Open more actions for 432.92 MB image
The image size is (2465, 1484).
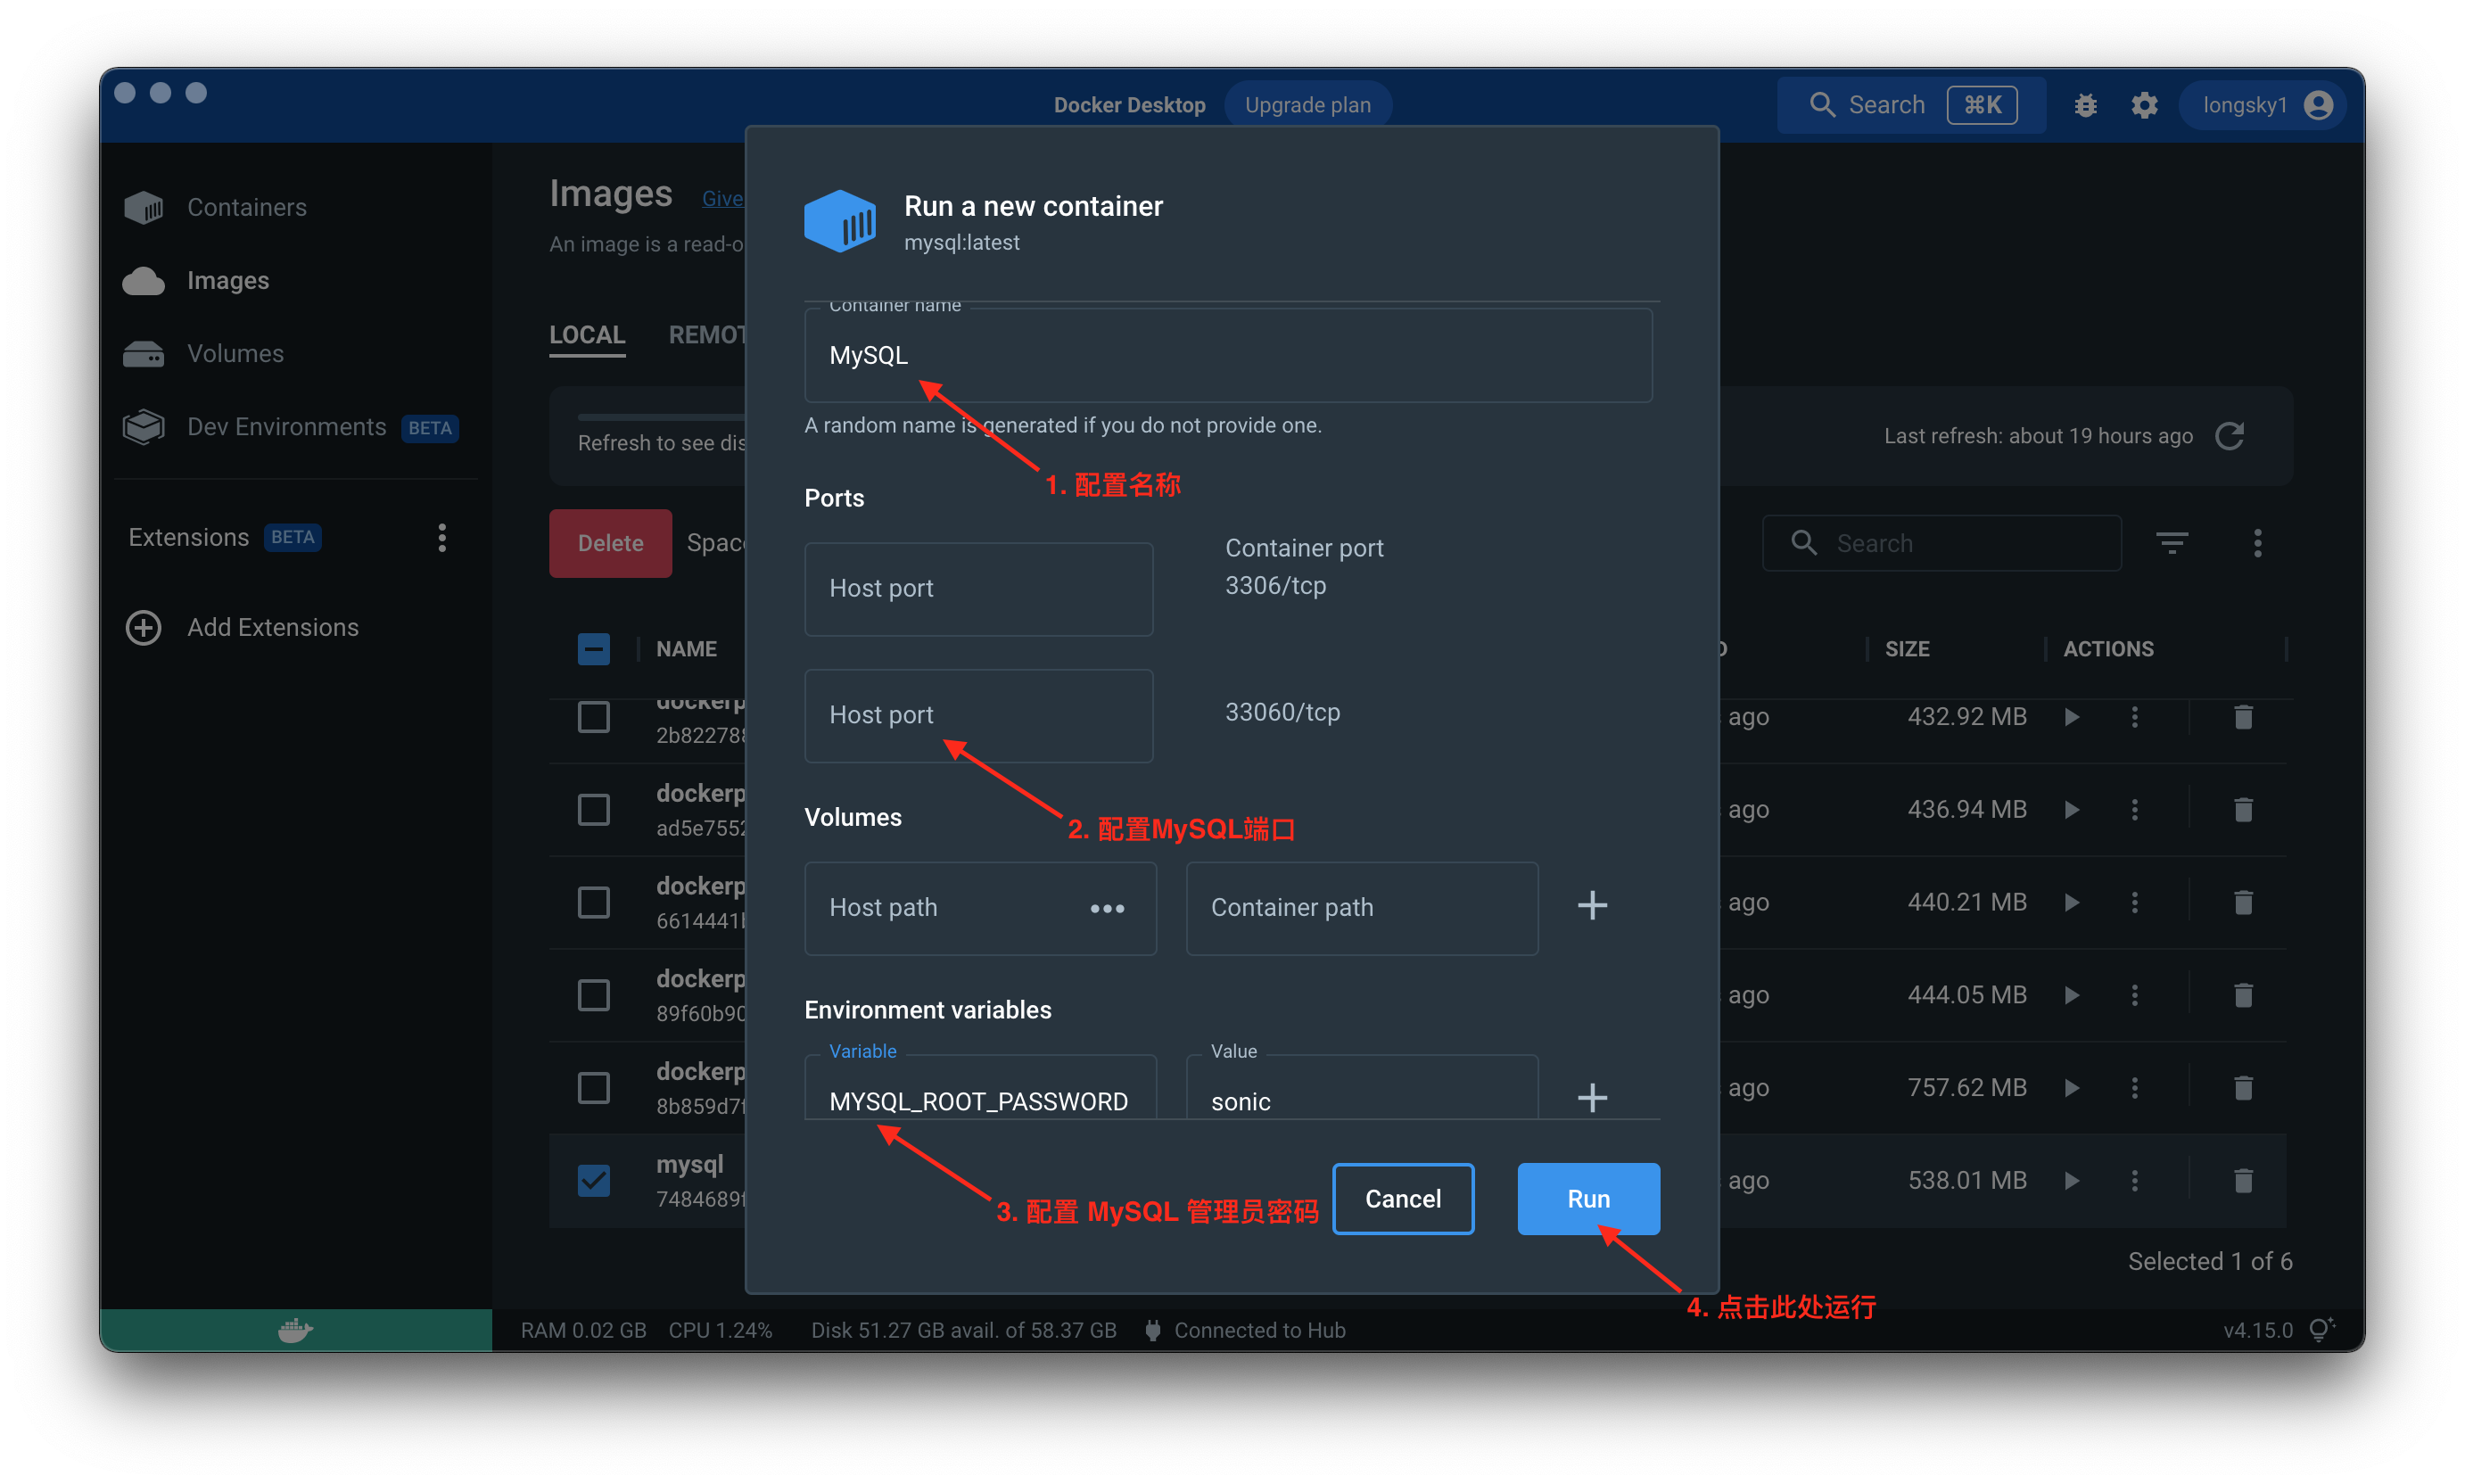[2135, 717]
